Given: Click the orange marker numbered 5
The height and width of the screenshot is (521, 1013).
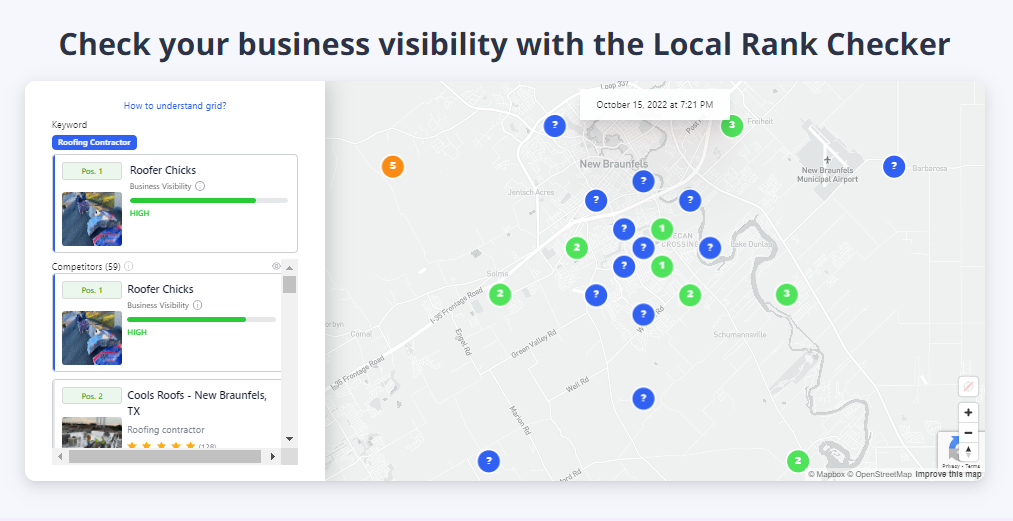Looking at the screenshot, I should click(x=393, y=167).
